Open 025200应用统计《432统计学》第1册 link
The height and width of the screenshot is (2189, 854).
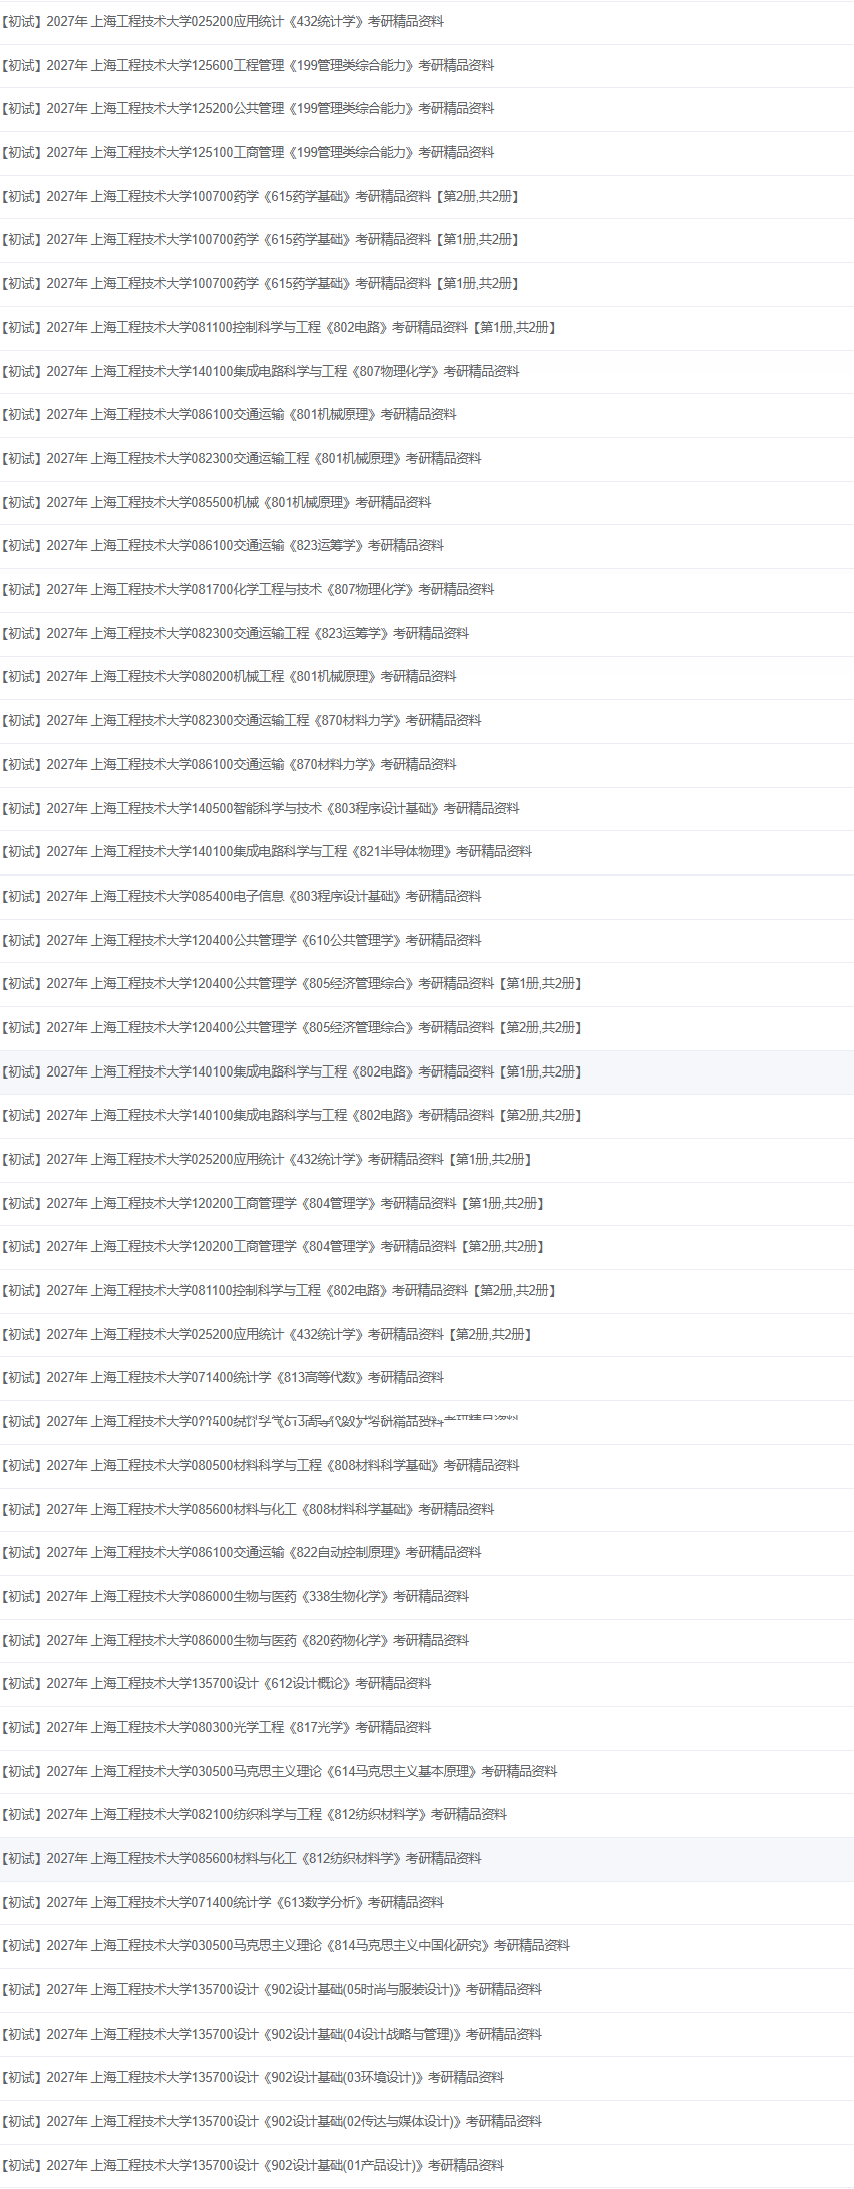(266, 1159)
